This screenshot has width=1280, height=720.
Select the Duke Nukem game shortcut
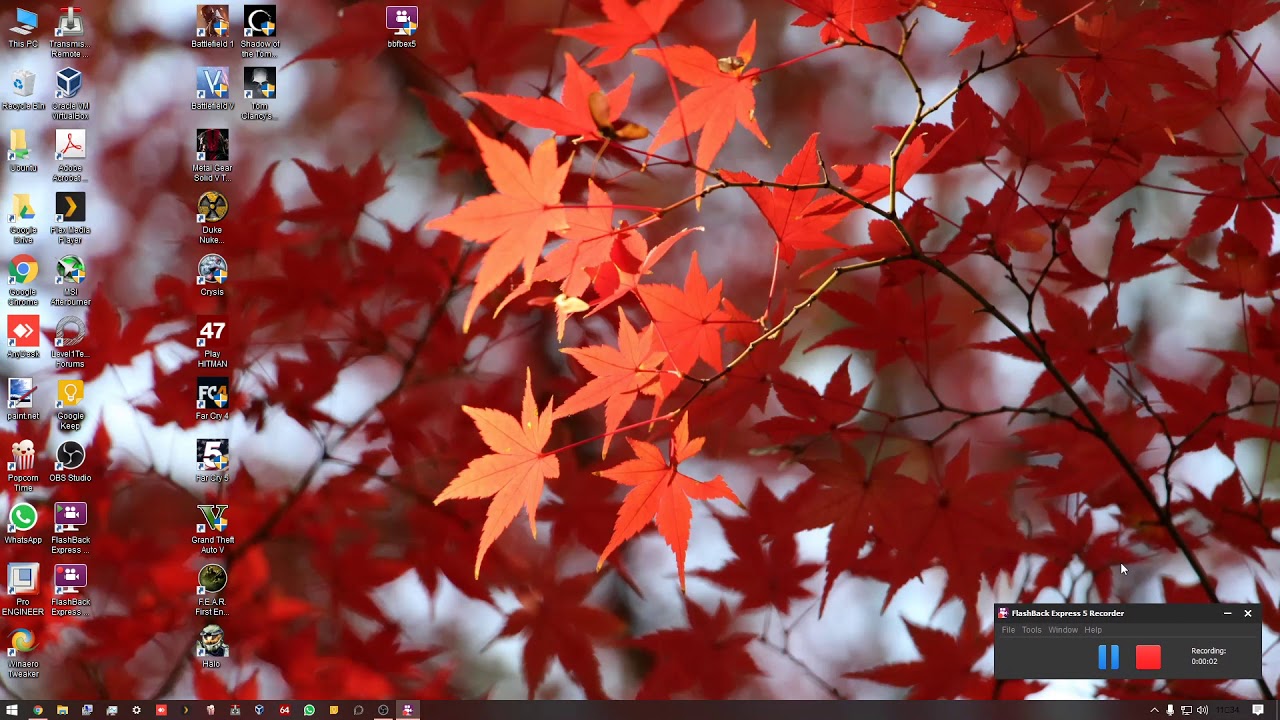tap(212, 218)
